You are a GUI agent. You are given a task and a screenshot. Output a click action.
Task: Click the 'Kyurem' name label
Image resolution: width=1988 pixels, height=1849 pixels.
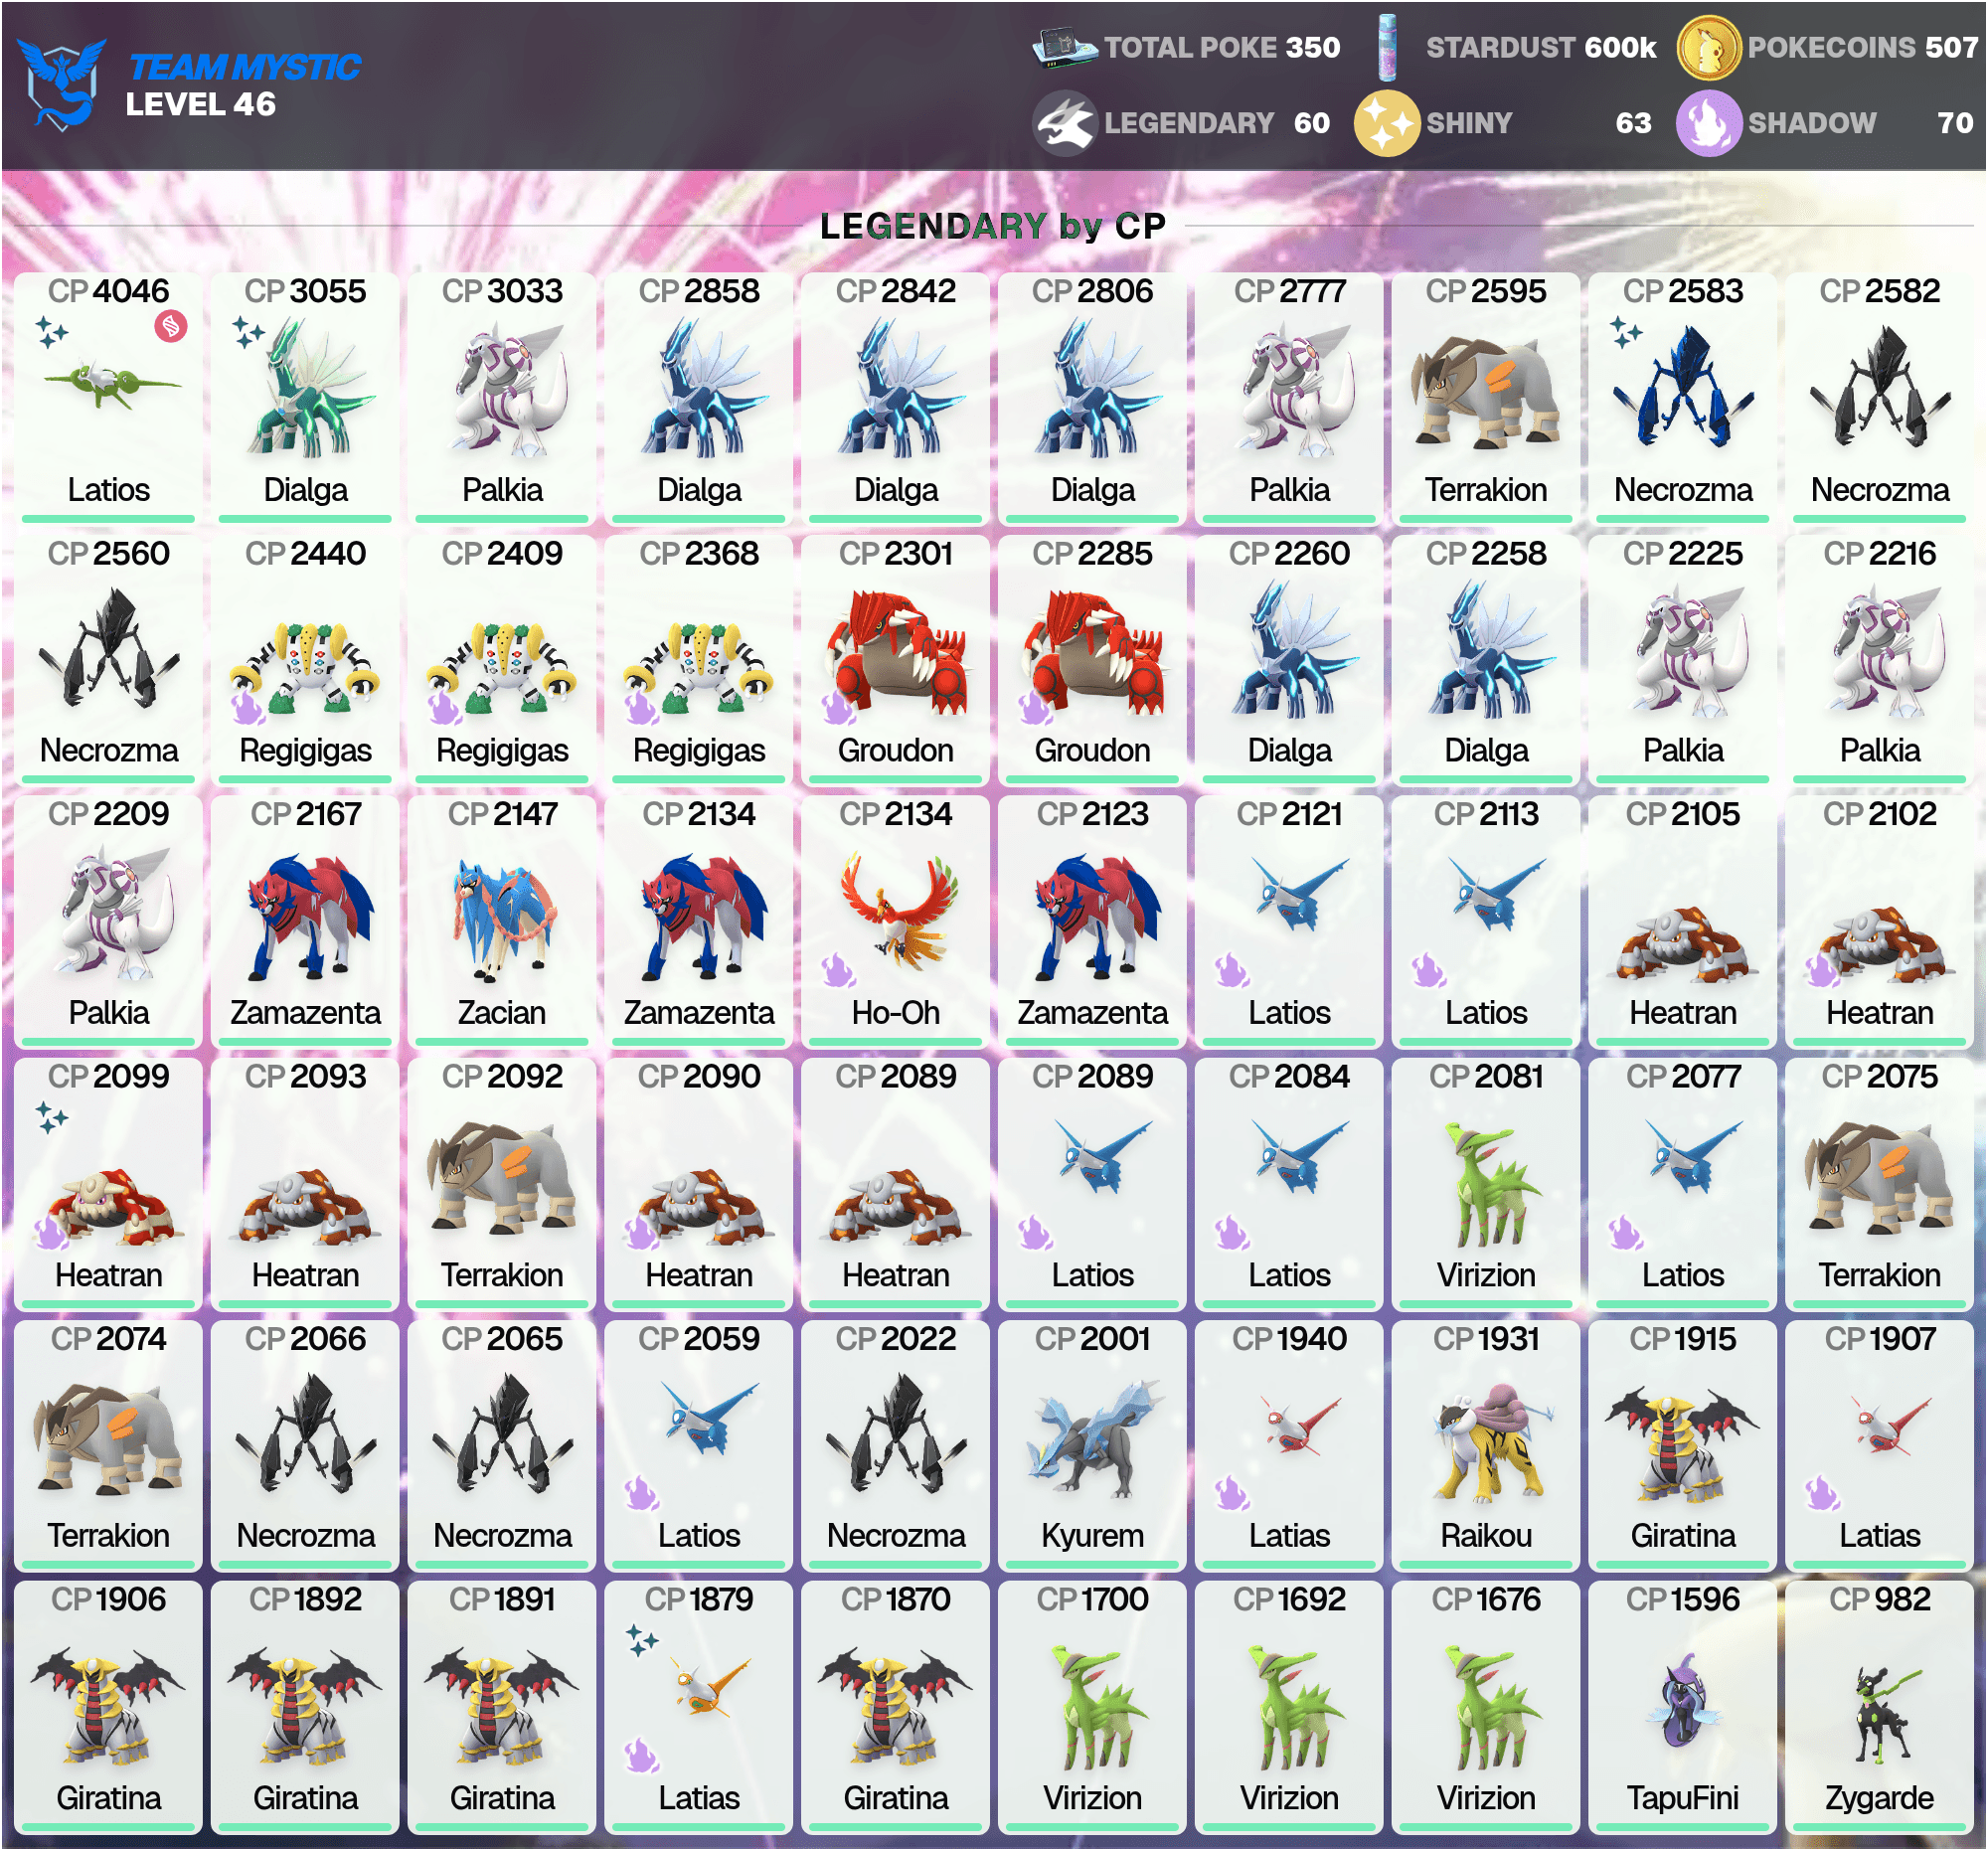click(1093, 1536)
